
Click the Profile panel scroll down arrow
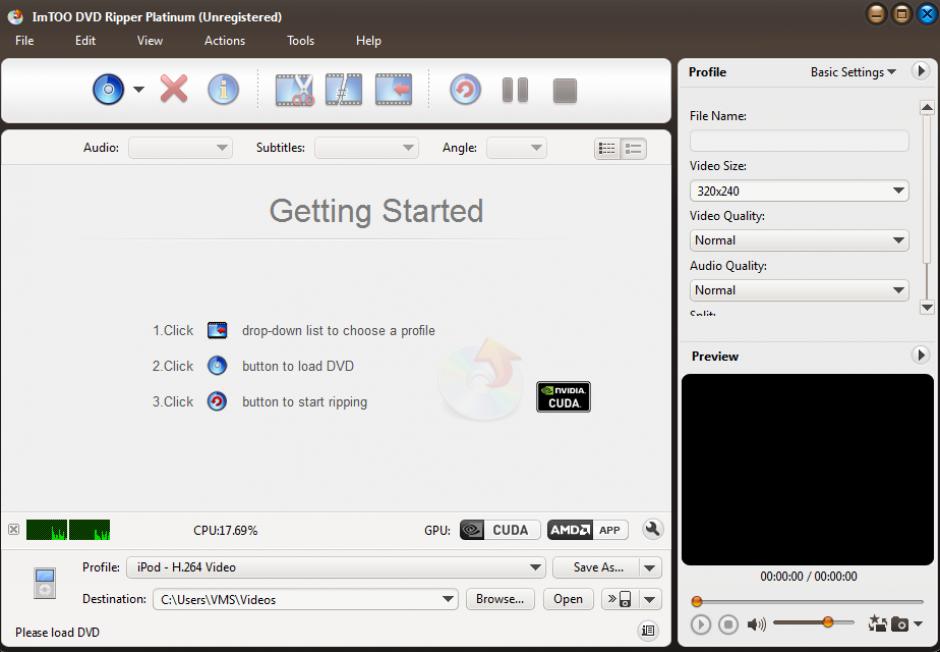[x=927, y=307]
